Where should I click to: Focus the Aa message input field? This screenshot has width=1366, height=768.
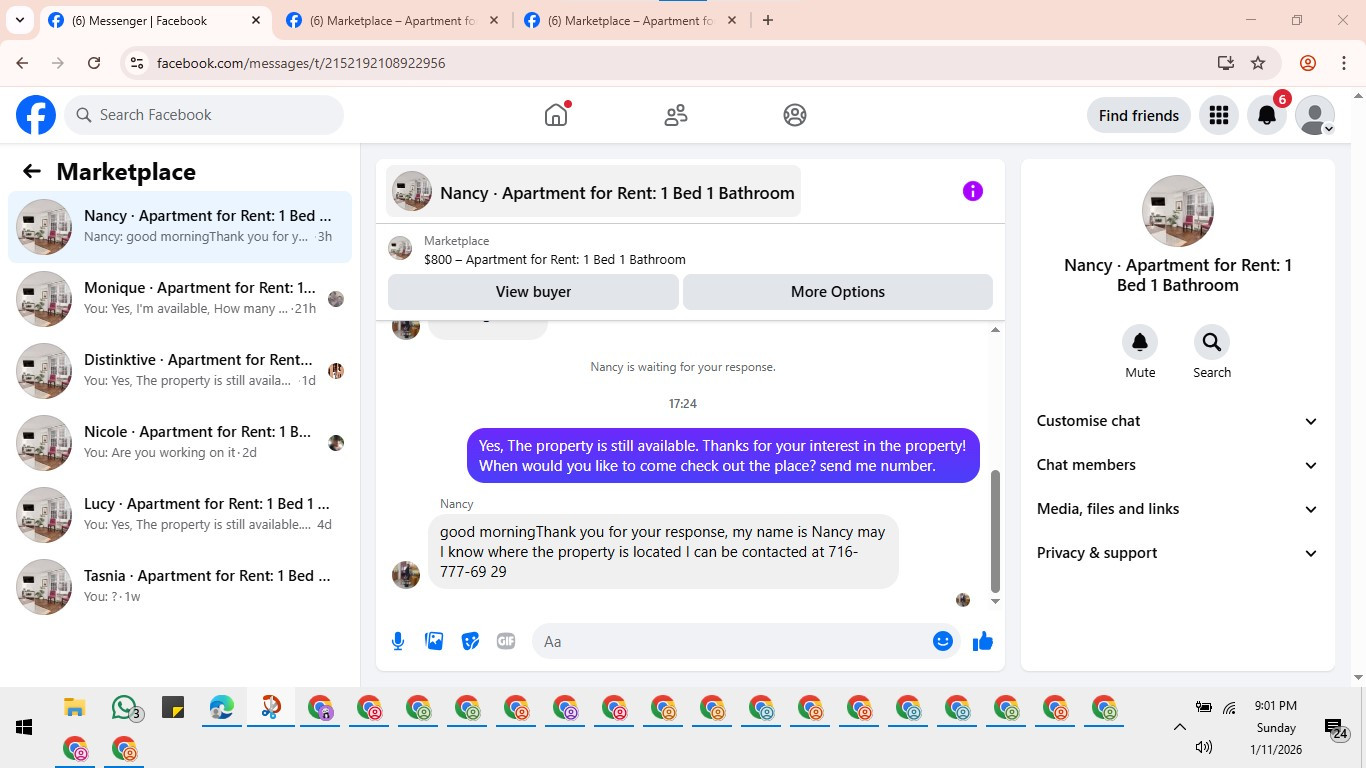(x=730, y=641)
